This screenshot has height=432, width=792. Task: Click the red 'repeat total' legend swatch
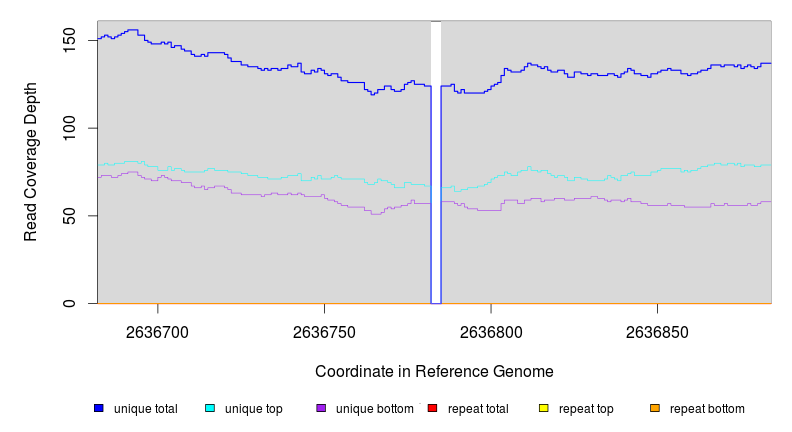[433, 408]
